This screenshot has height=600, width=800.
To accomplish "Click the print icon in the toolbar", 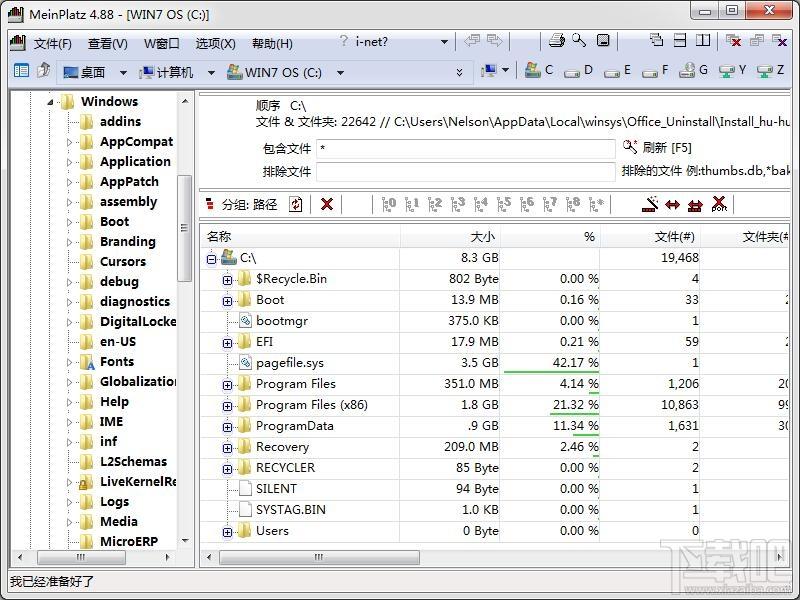I will [x=556, y=41].
